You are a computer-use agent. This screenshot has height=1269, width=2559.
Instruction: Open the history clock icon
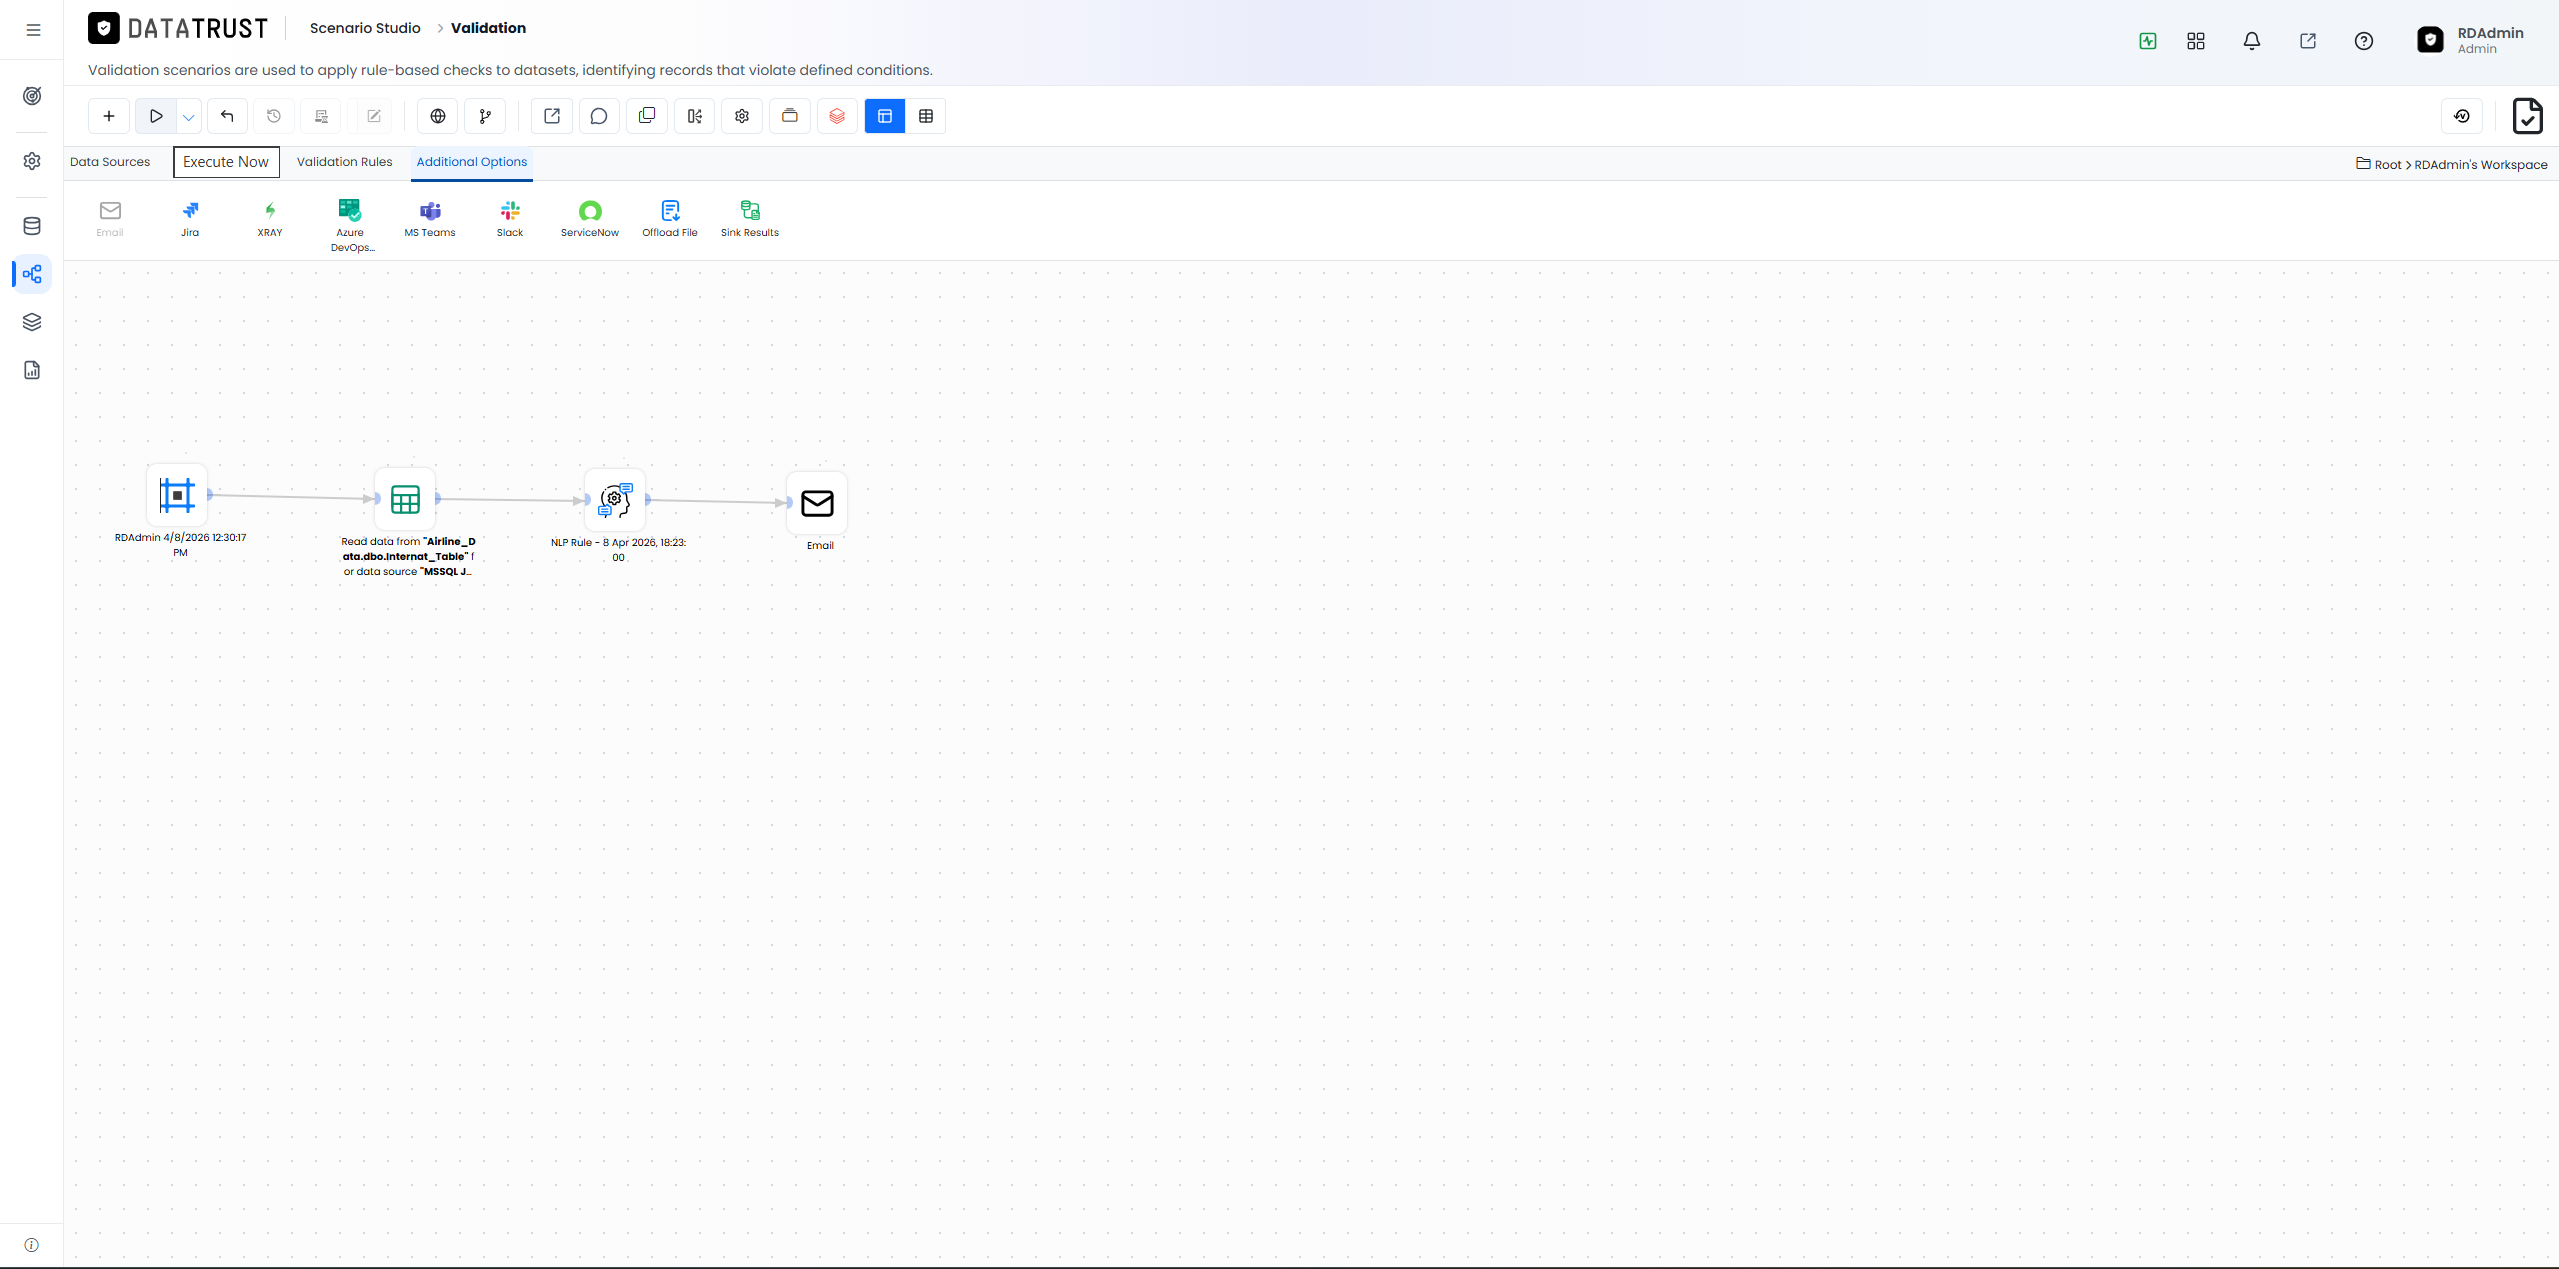point(274,116)
